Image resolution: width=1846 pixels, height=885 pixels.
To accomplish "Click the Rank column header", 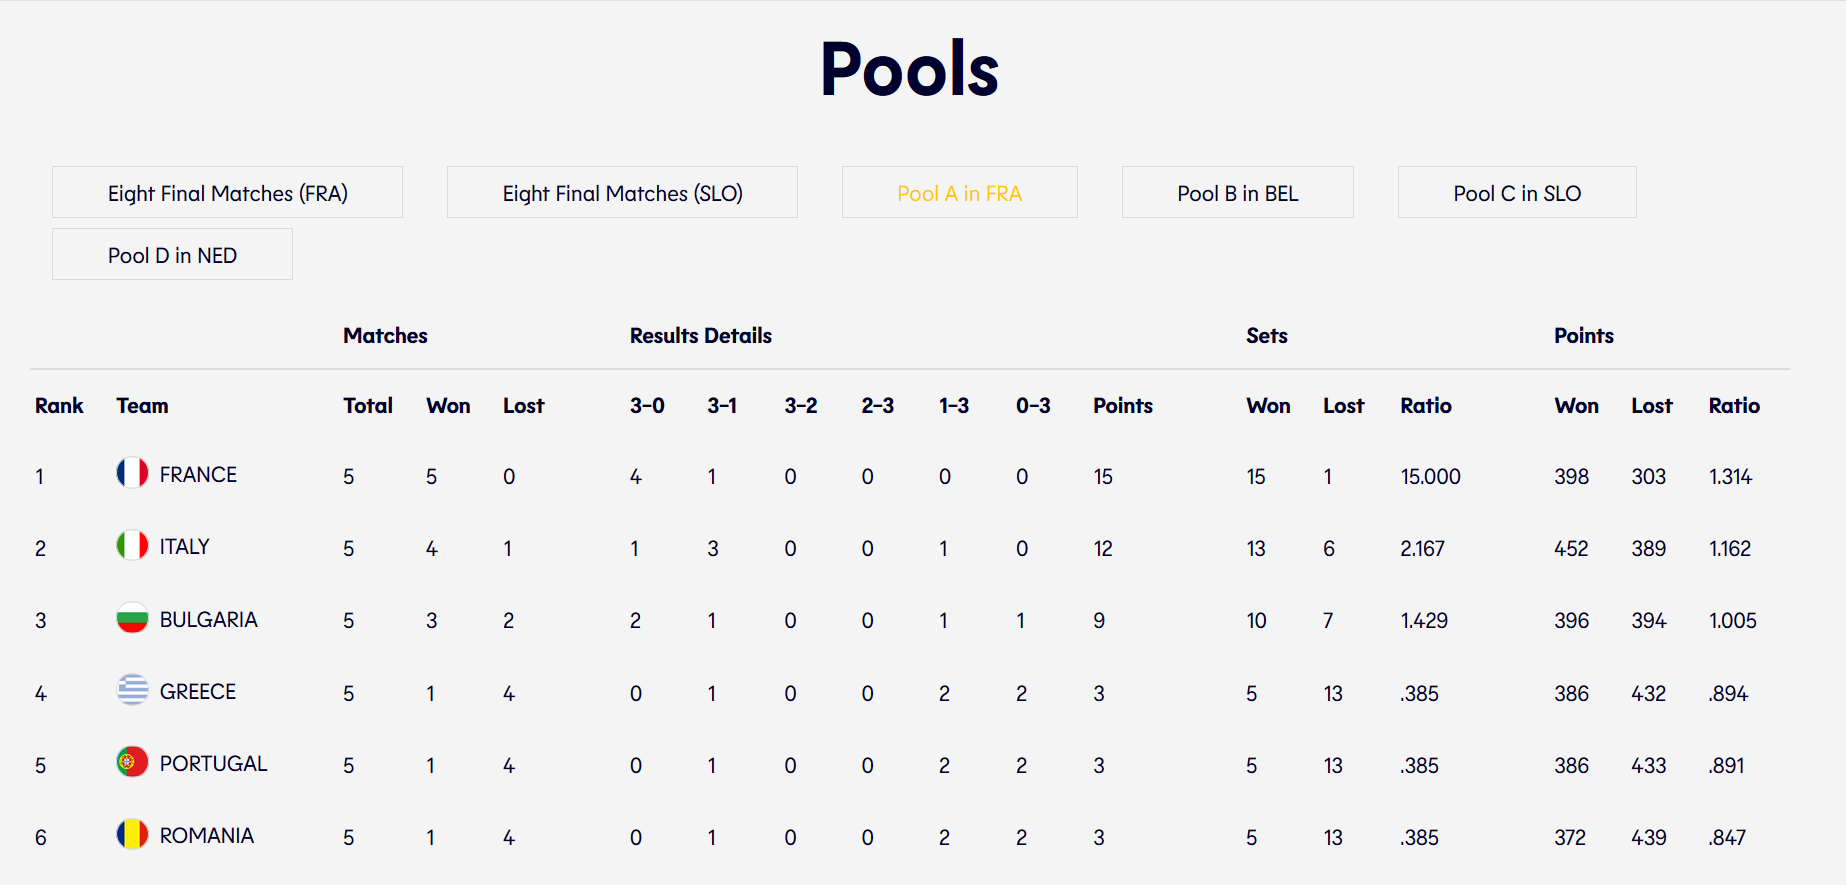I will pyautogui.click(x=59, y=406).
